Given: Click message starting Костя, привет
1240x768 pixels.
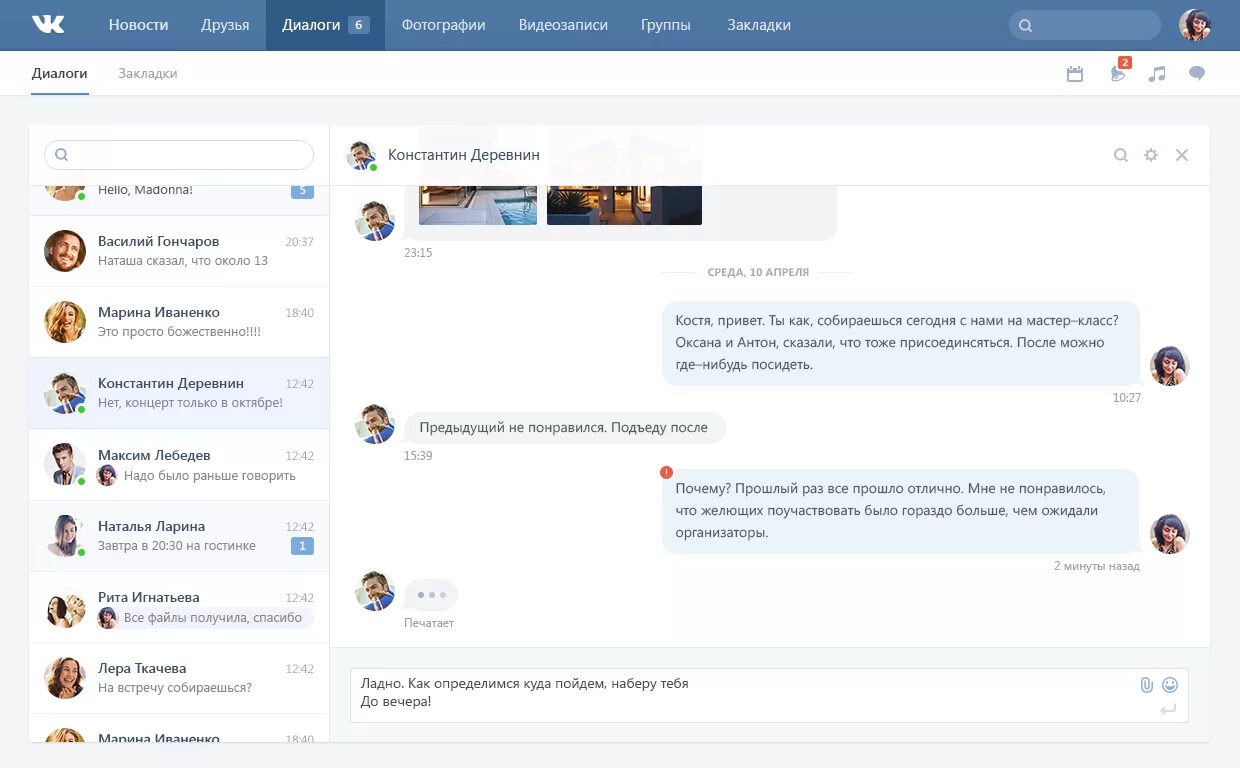Looking at the screenshot, I should click(900, 343).
